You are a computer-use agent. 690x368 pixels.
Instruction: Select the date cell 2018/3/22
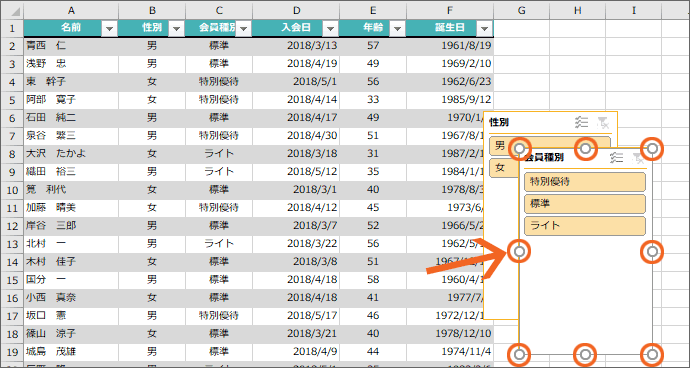(x=296, y=244)
